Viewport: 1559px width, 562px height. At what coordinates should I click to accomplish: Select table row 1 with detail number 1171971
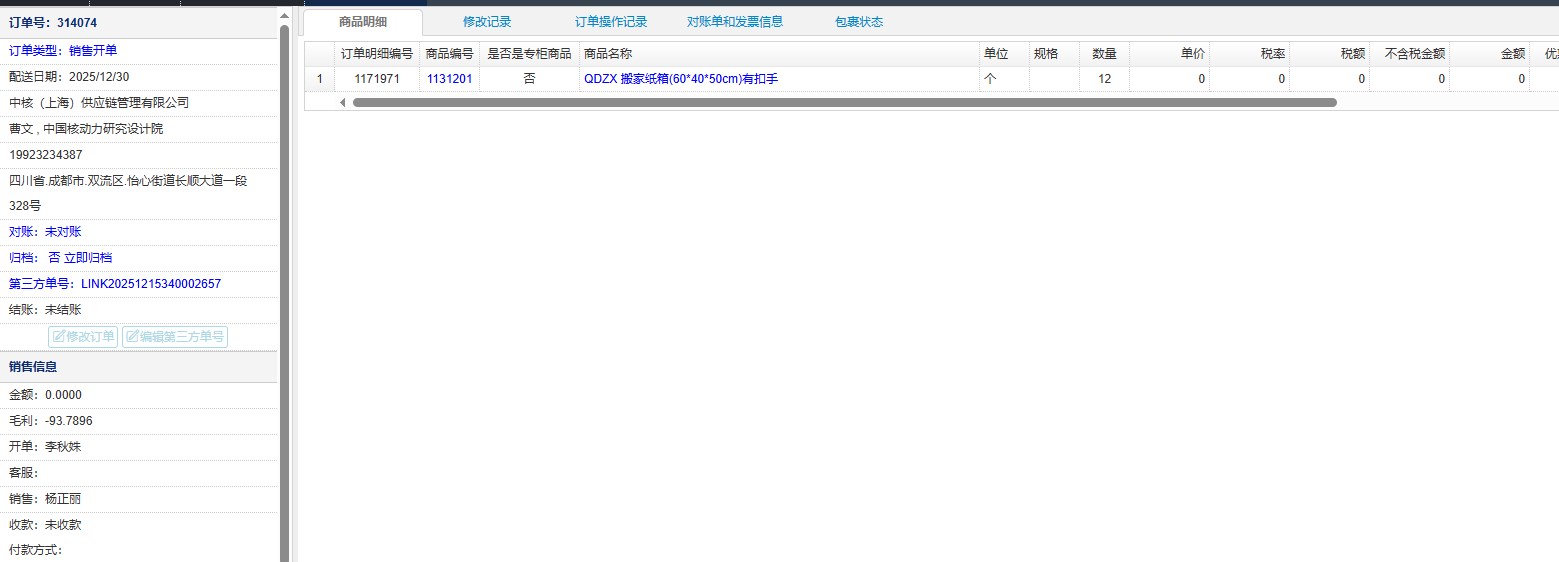[x=377, y=79]
